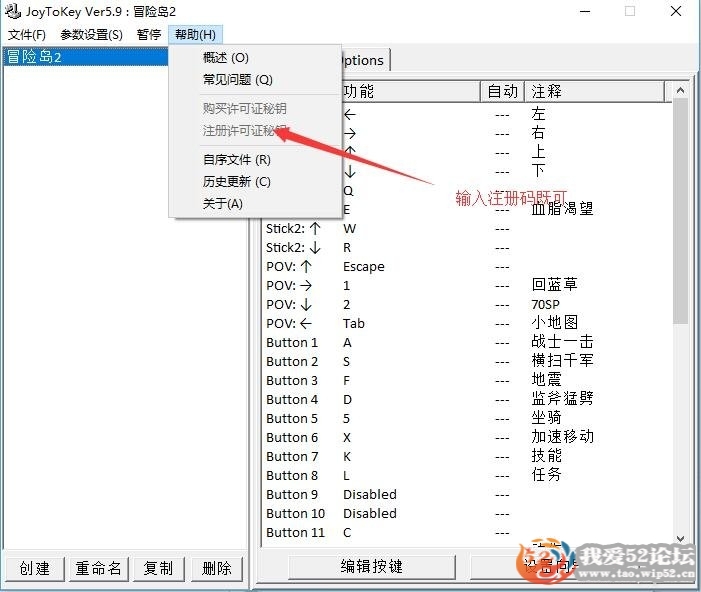Click the 功能 column header

409,91
